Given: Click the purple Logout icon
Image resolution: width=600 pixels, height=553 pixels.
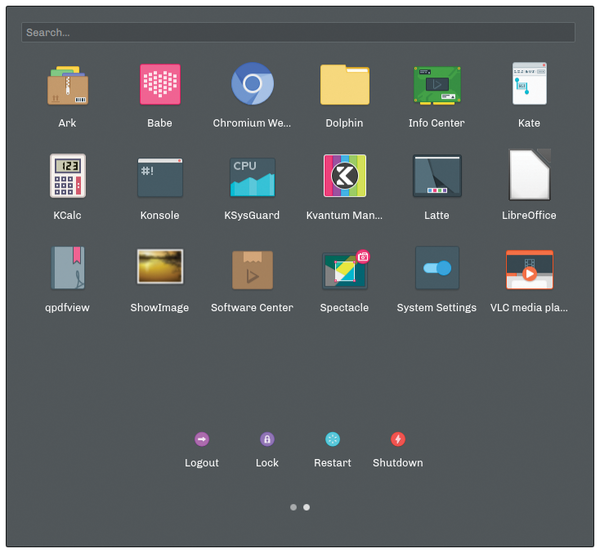Looking at the screenshot, I should point(202,439).
